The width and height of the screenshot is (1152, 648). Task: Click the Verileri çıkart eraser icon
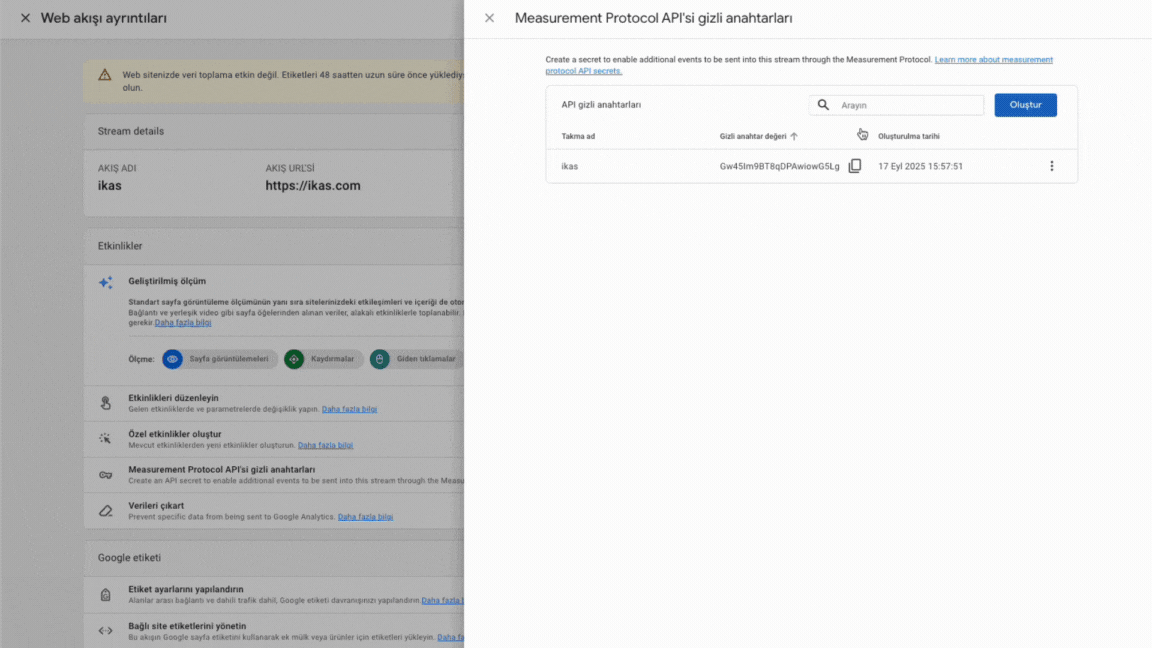[105, 511]
